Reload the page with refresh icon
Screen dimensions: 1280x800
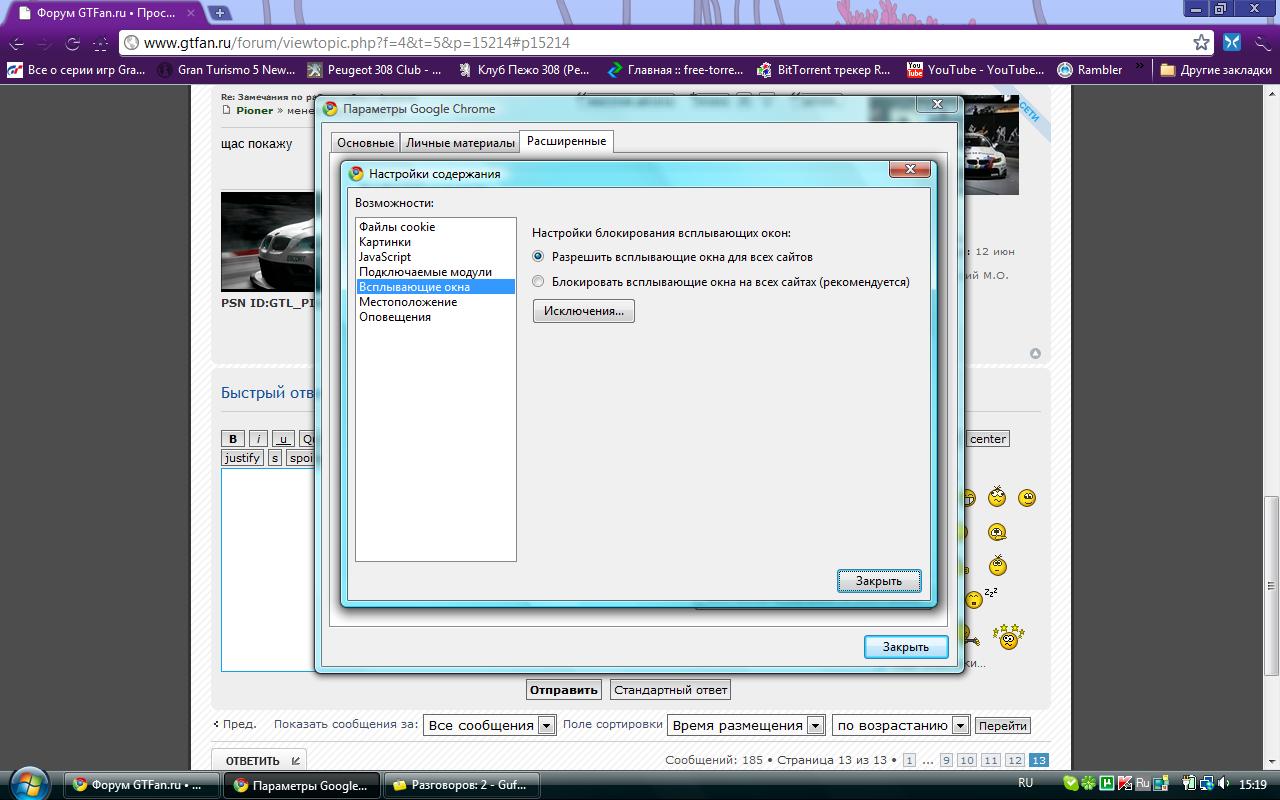point(72,43)
